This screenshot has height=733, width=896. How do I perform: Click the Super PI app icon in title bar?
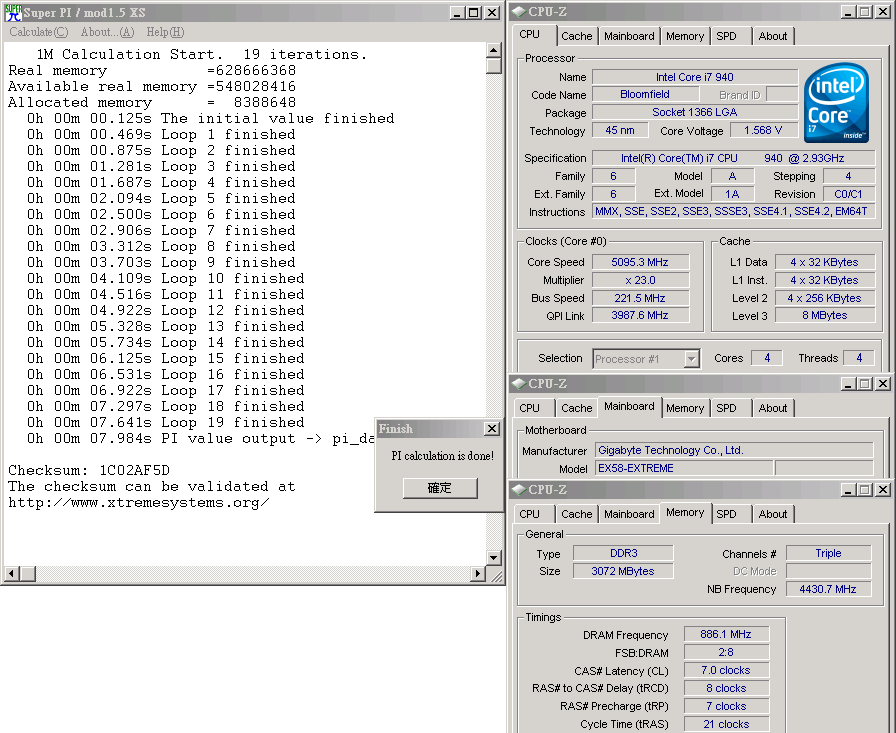click(13, 13)
